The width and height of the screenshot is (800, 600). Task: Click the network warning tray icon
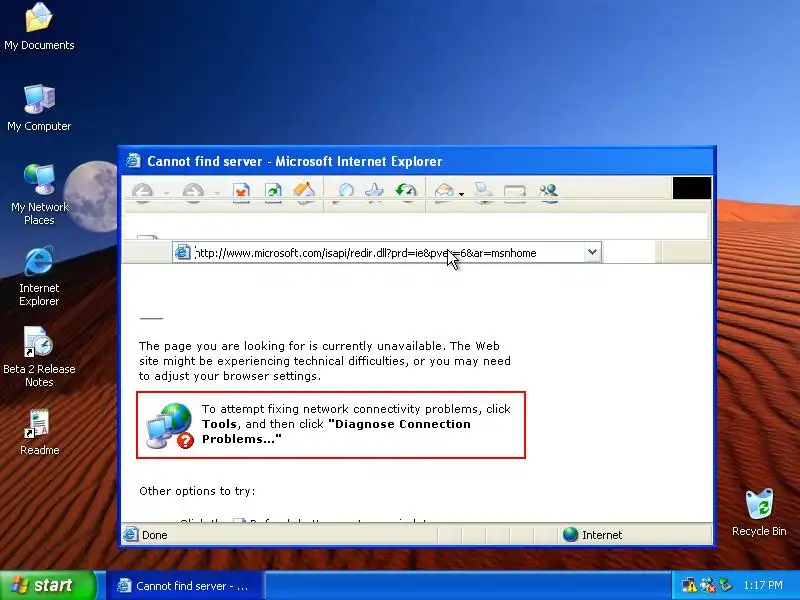click(689, 585)
